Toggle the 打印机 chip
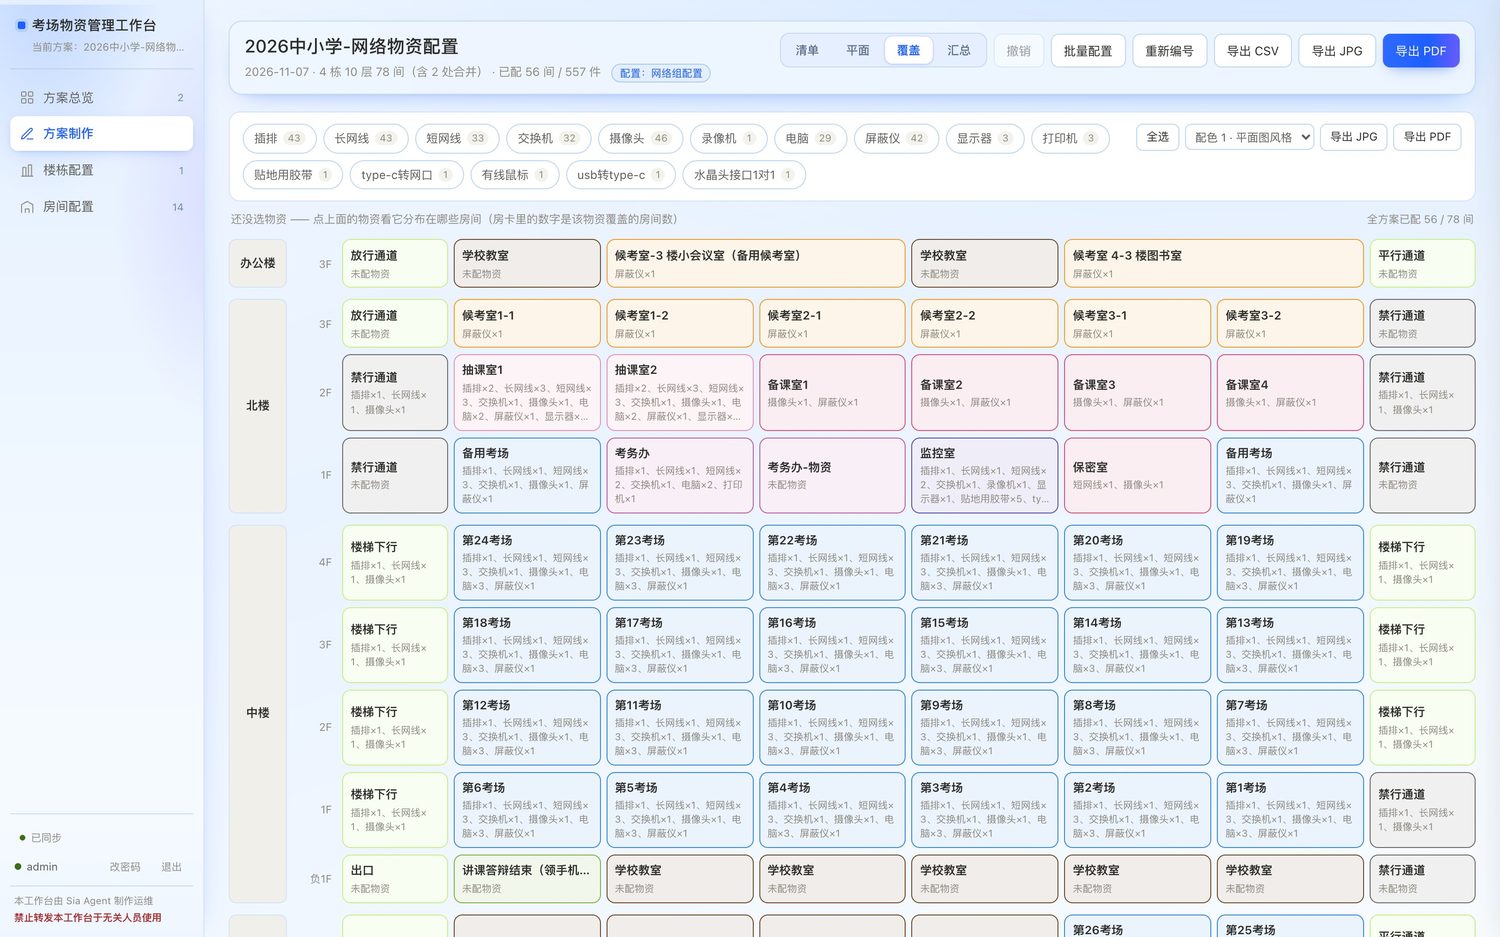The image size is (1500, 937). [1070, 139]
